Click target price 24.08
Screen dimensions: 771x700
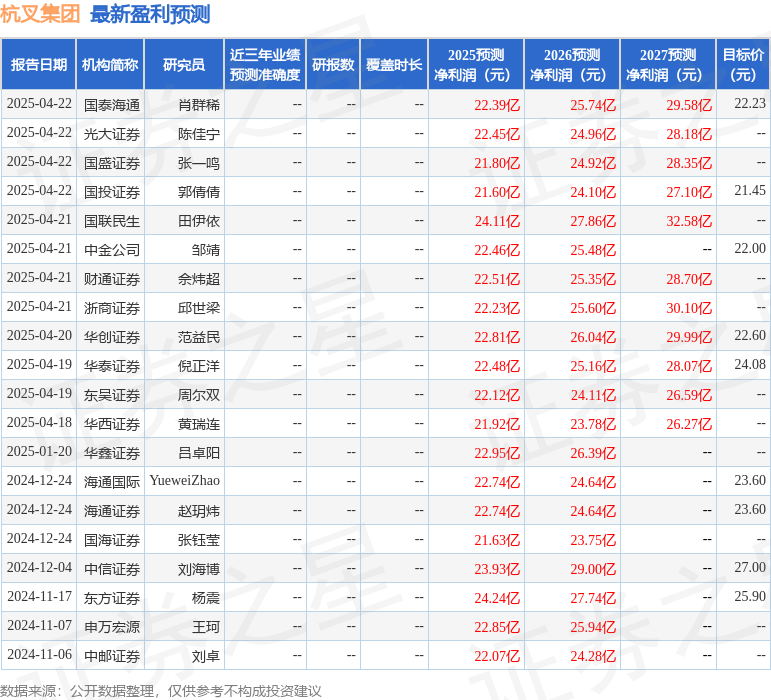click(750, 365)
